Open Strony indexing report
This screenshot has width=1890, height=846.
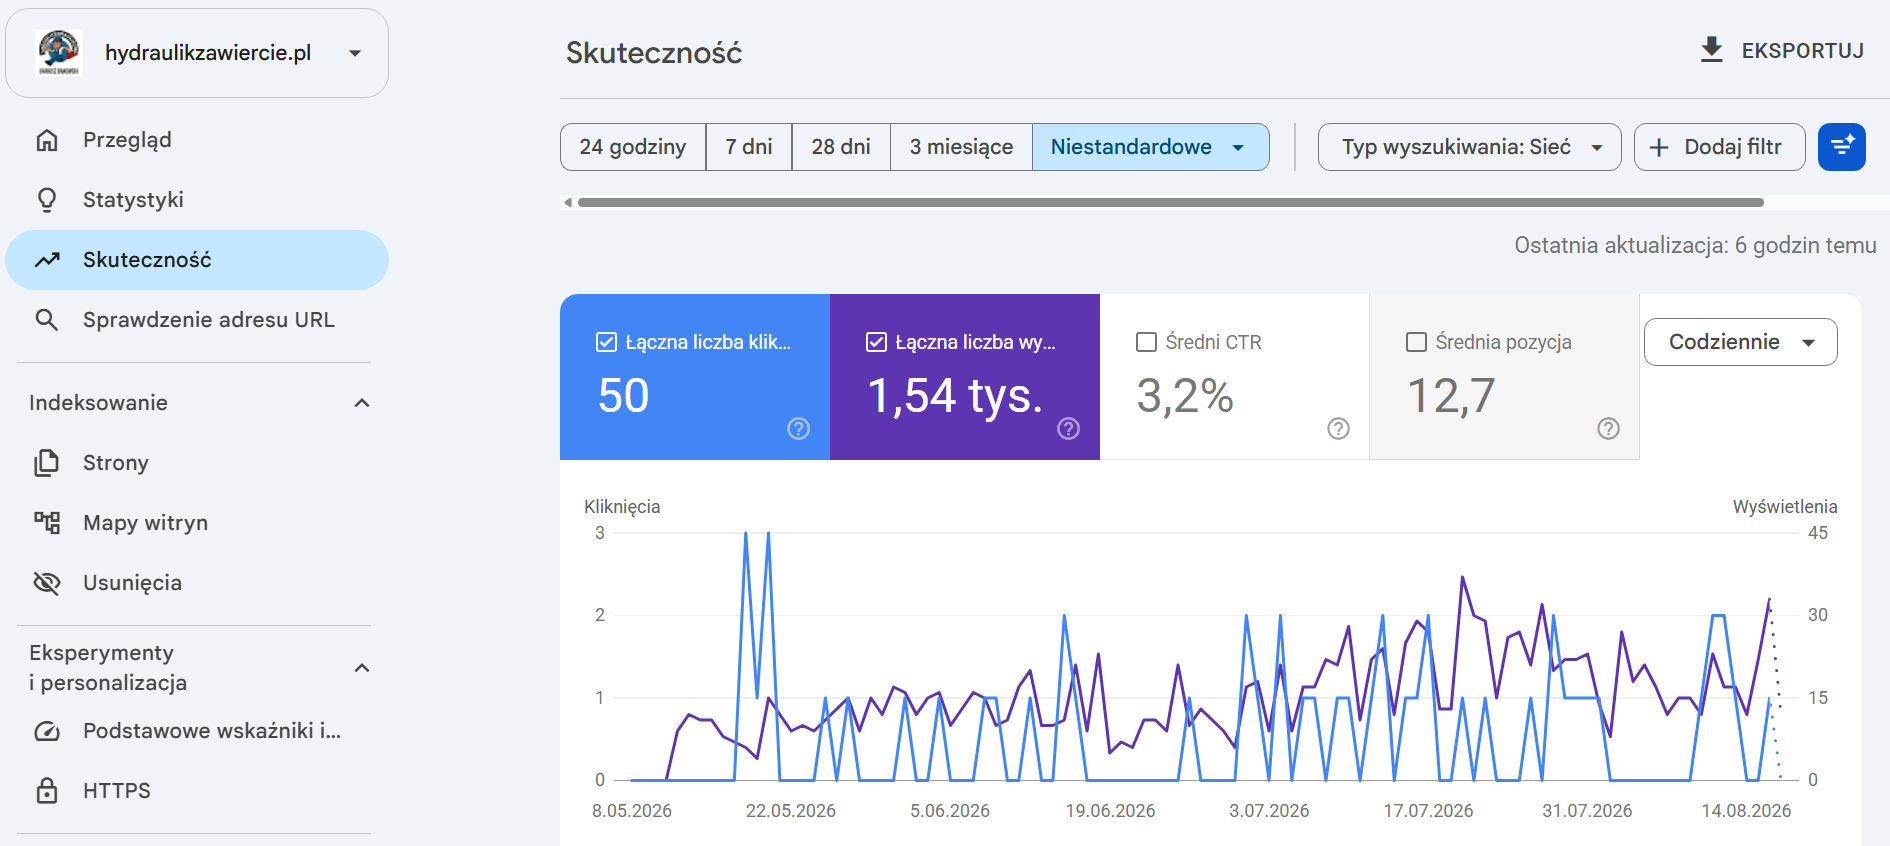coord(197,463)
